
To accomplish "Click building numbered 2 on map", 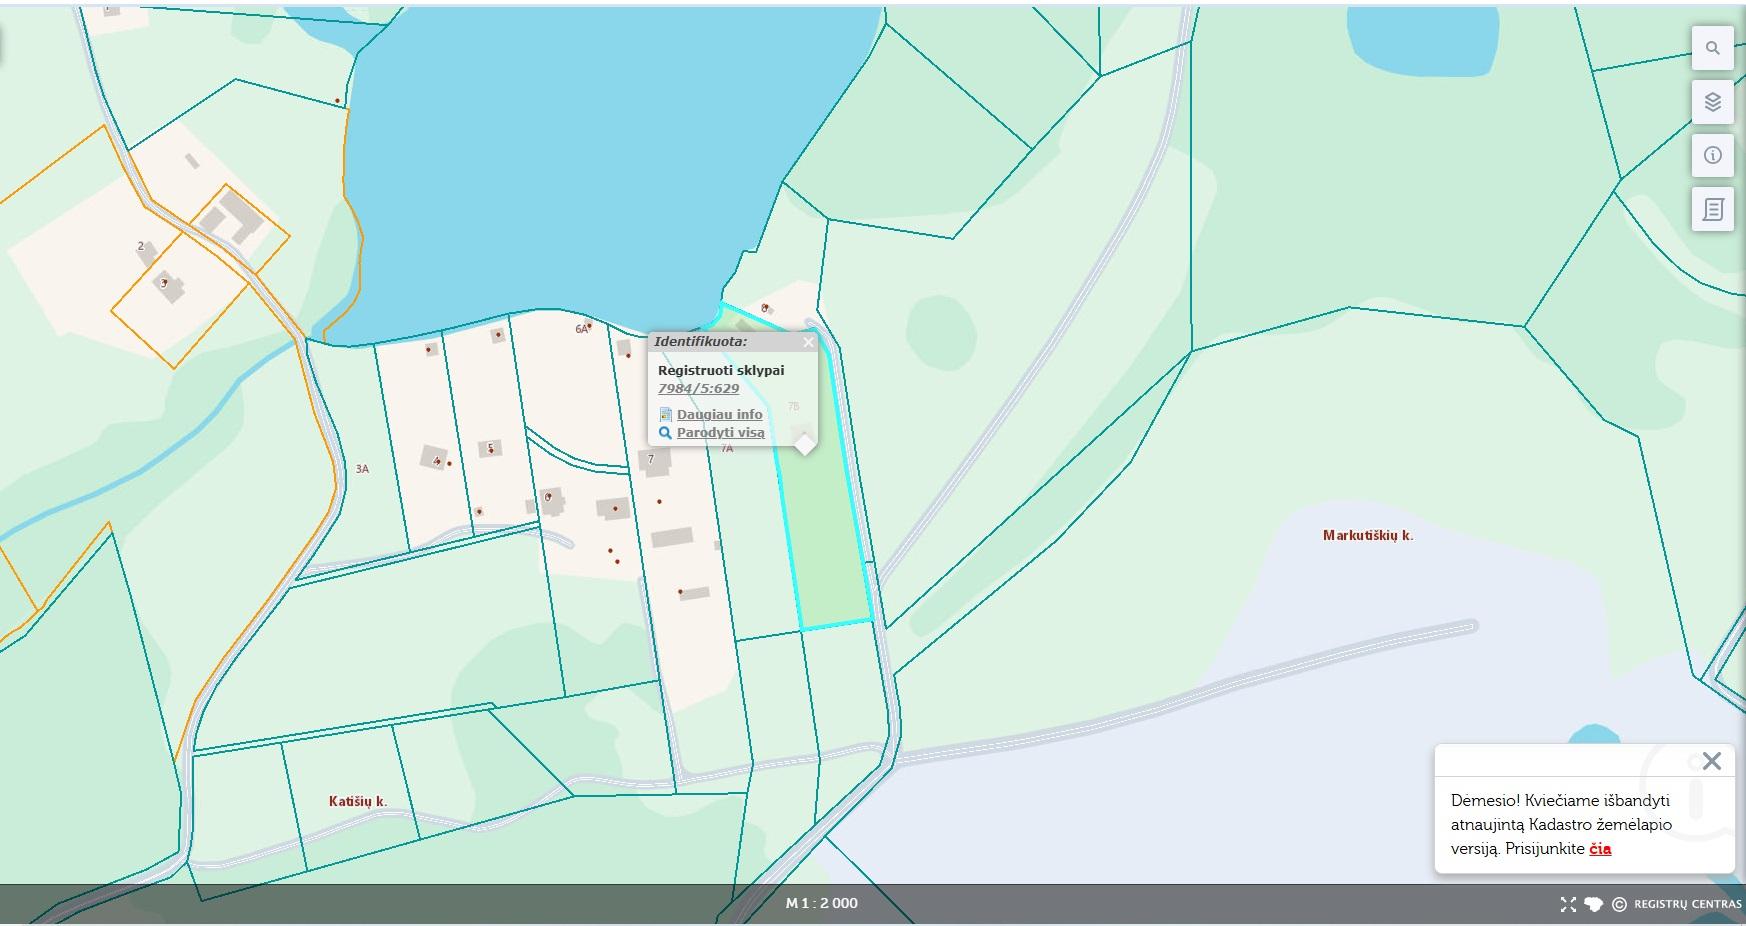I will [x=146, y=252].
